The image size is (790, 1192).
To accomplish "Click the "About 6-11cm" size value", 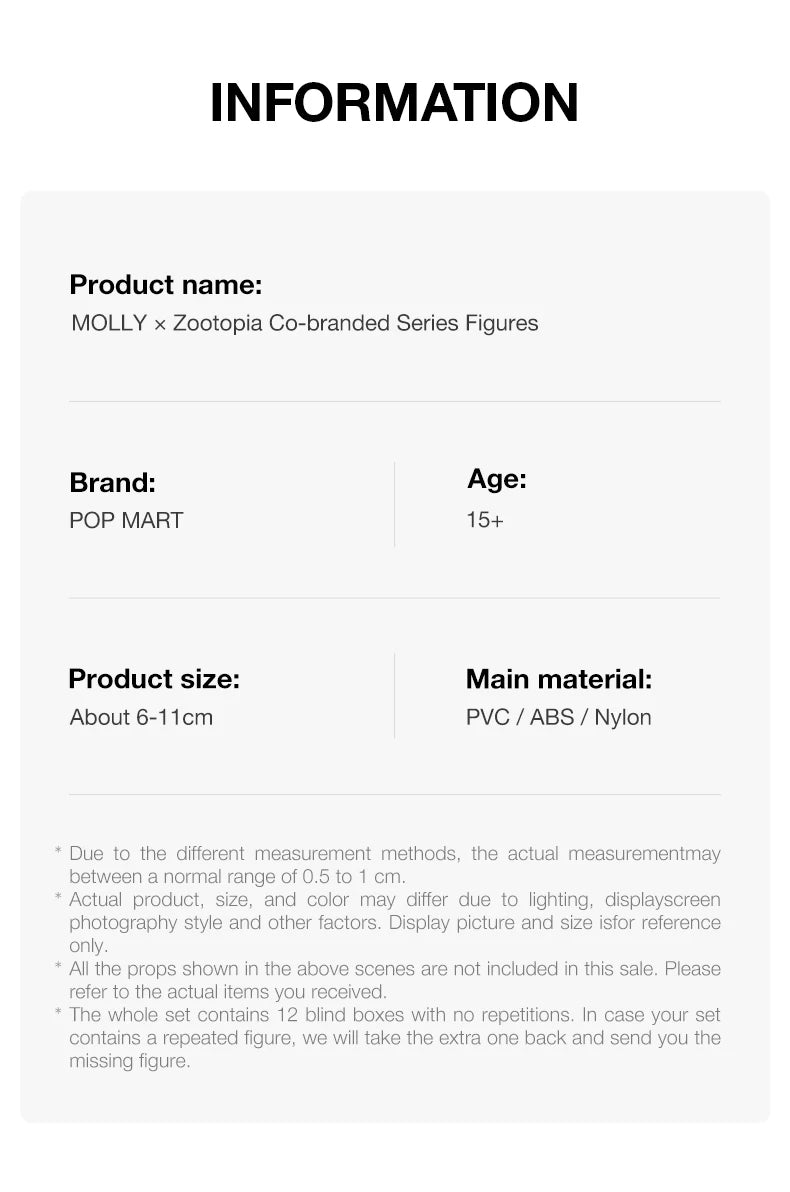I will (141, 717).
